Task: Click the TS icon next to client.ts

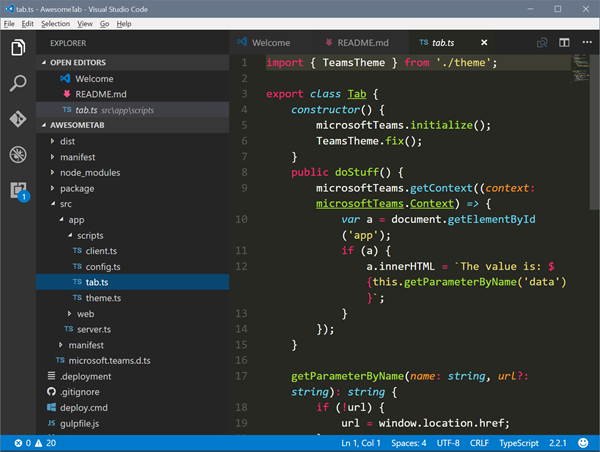Action: (77, 250)
